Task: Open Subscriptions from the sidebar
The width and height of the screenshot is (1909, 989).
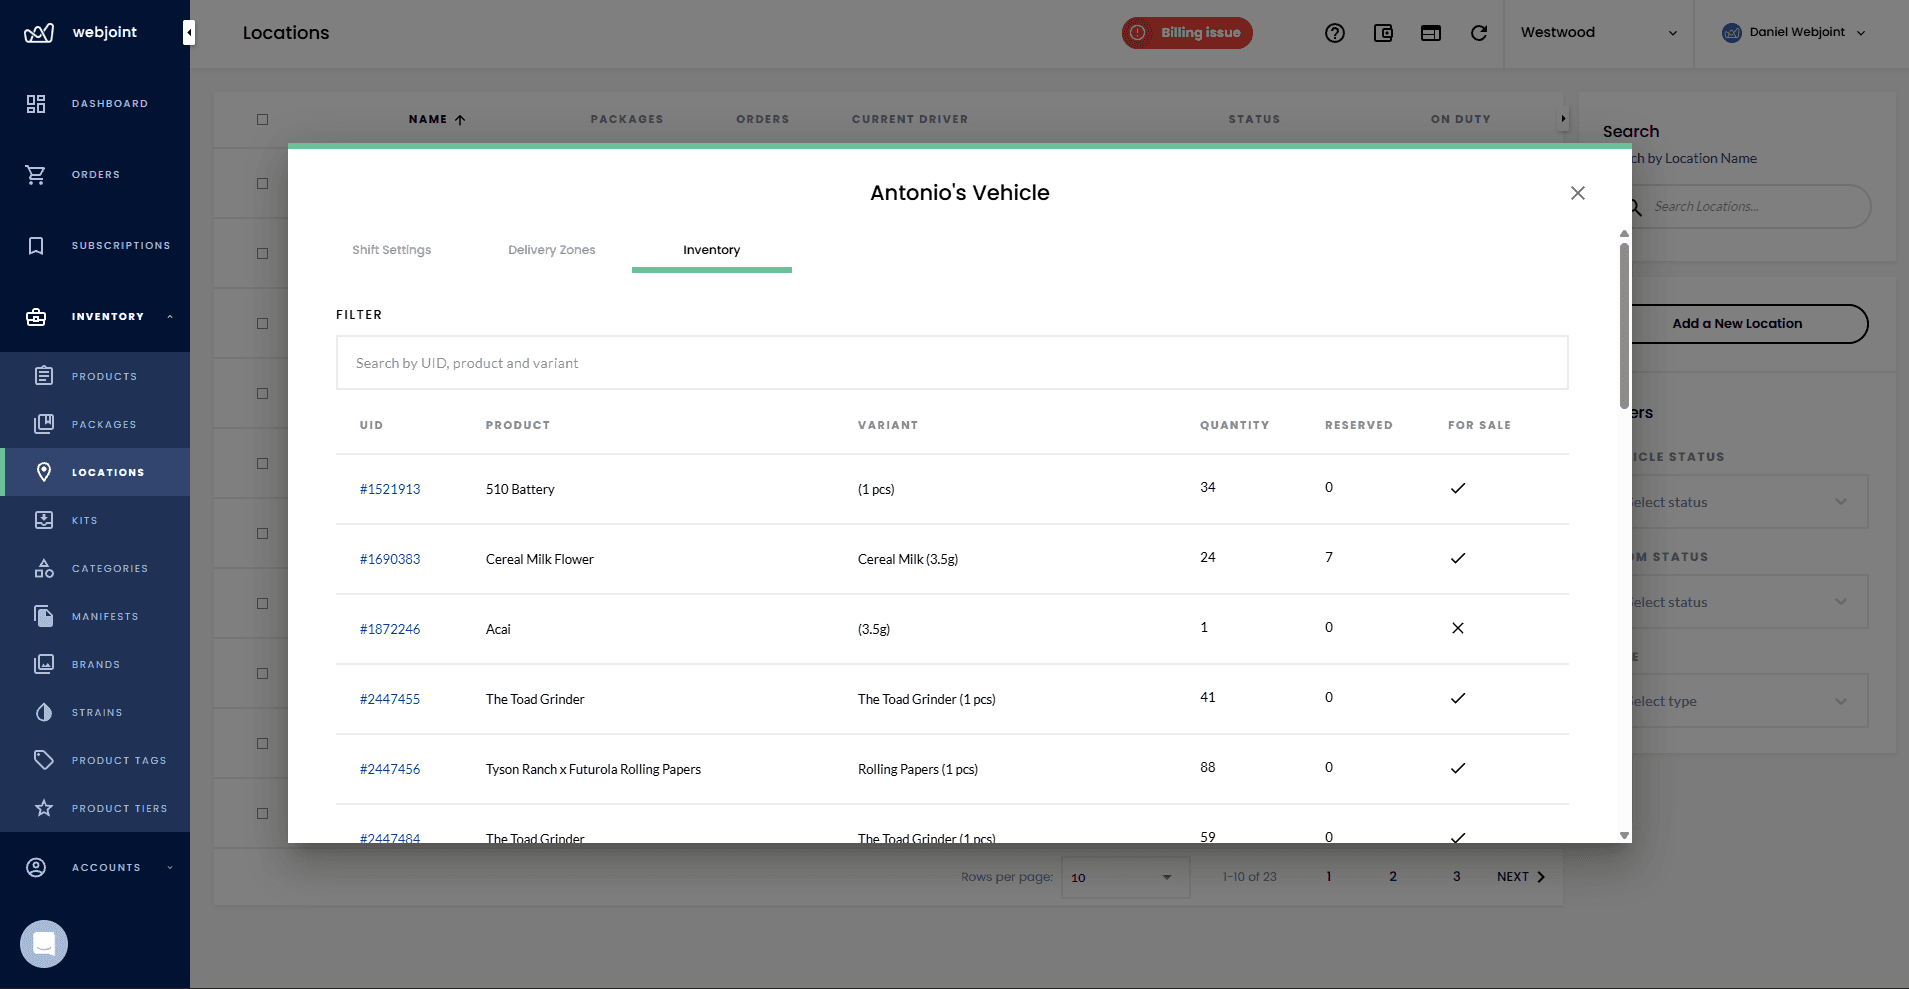Action: point(121,245)
